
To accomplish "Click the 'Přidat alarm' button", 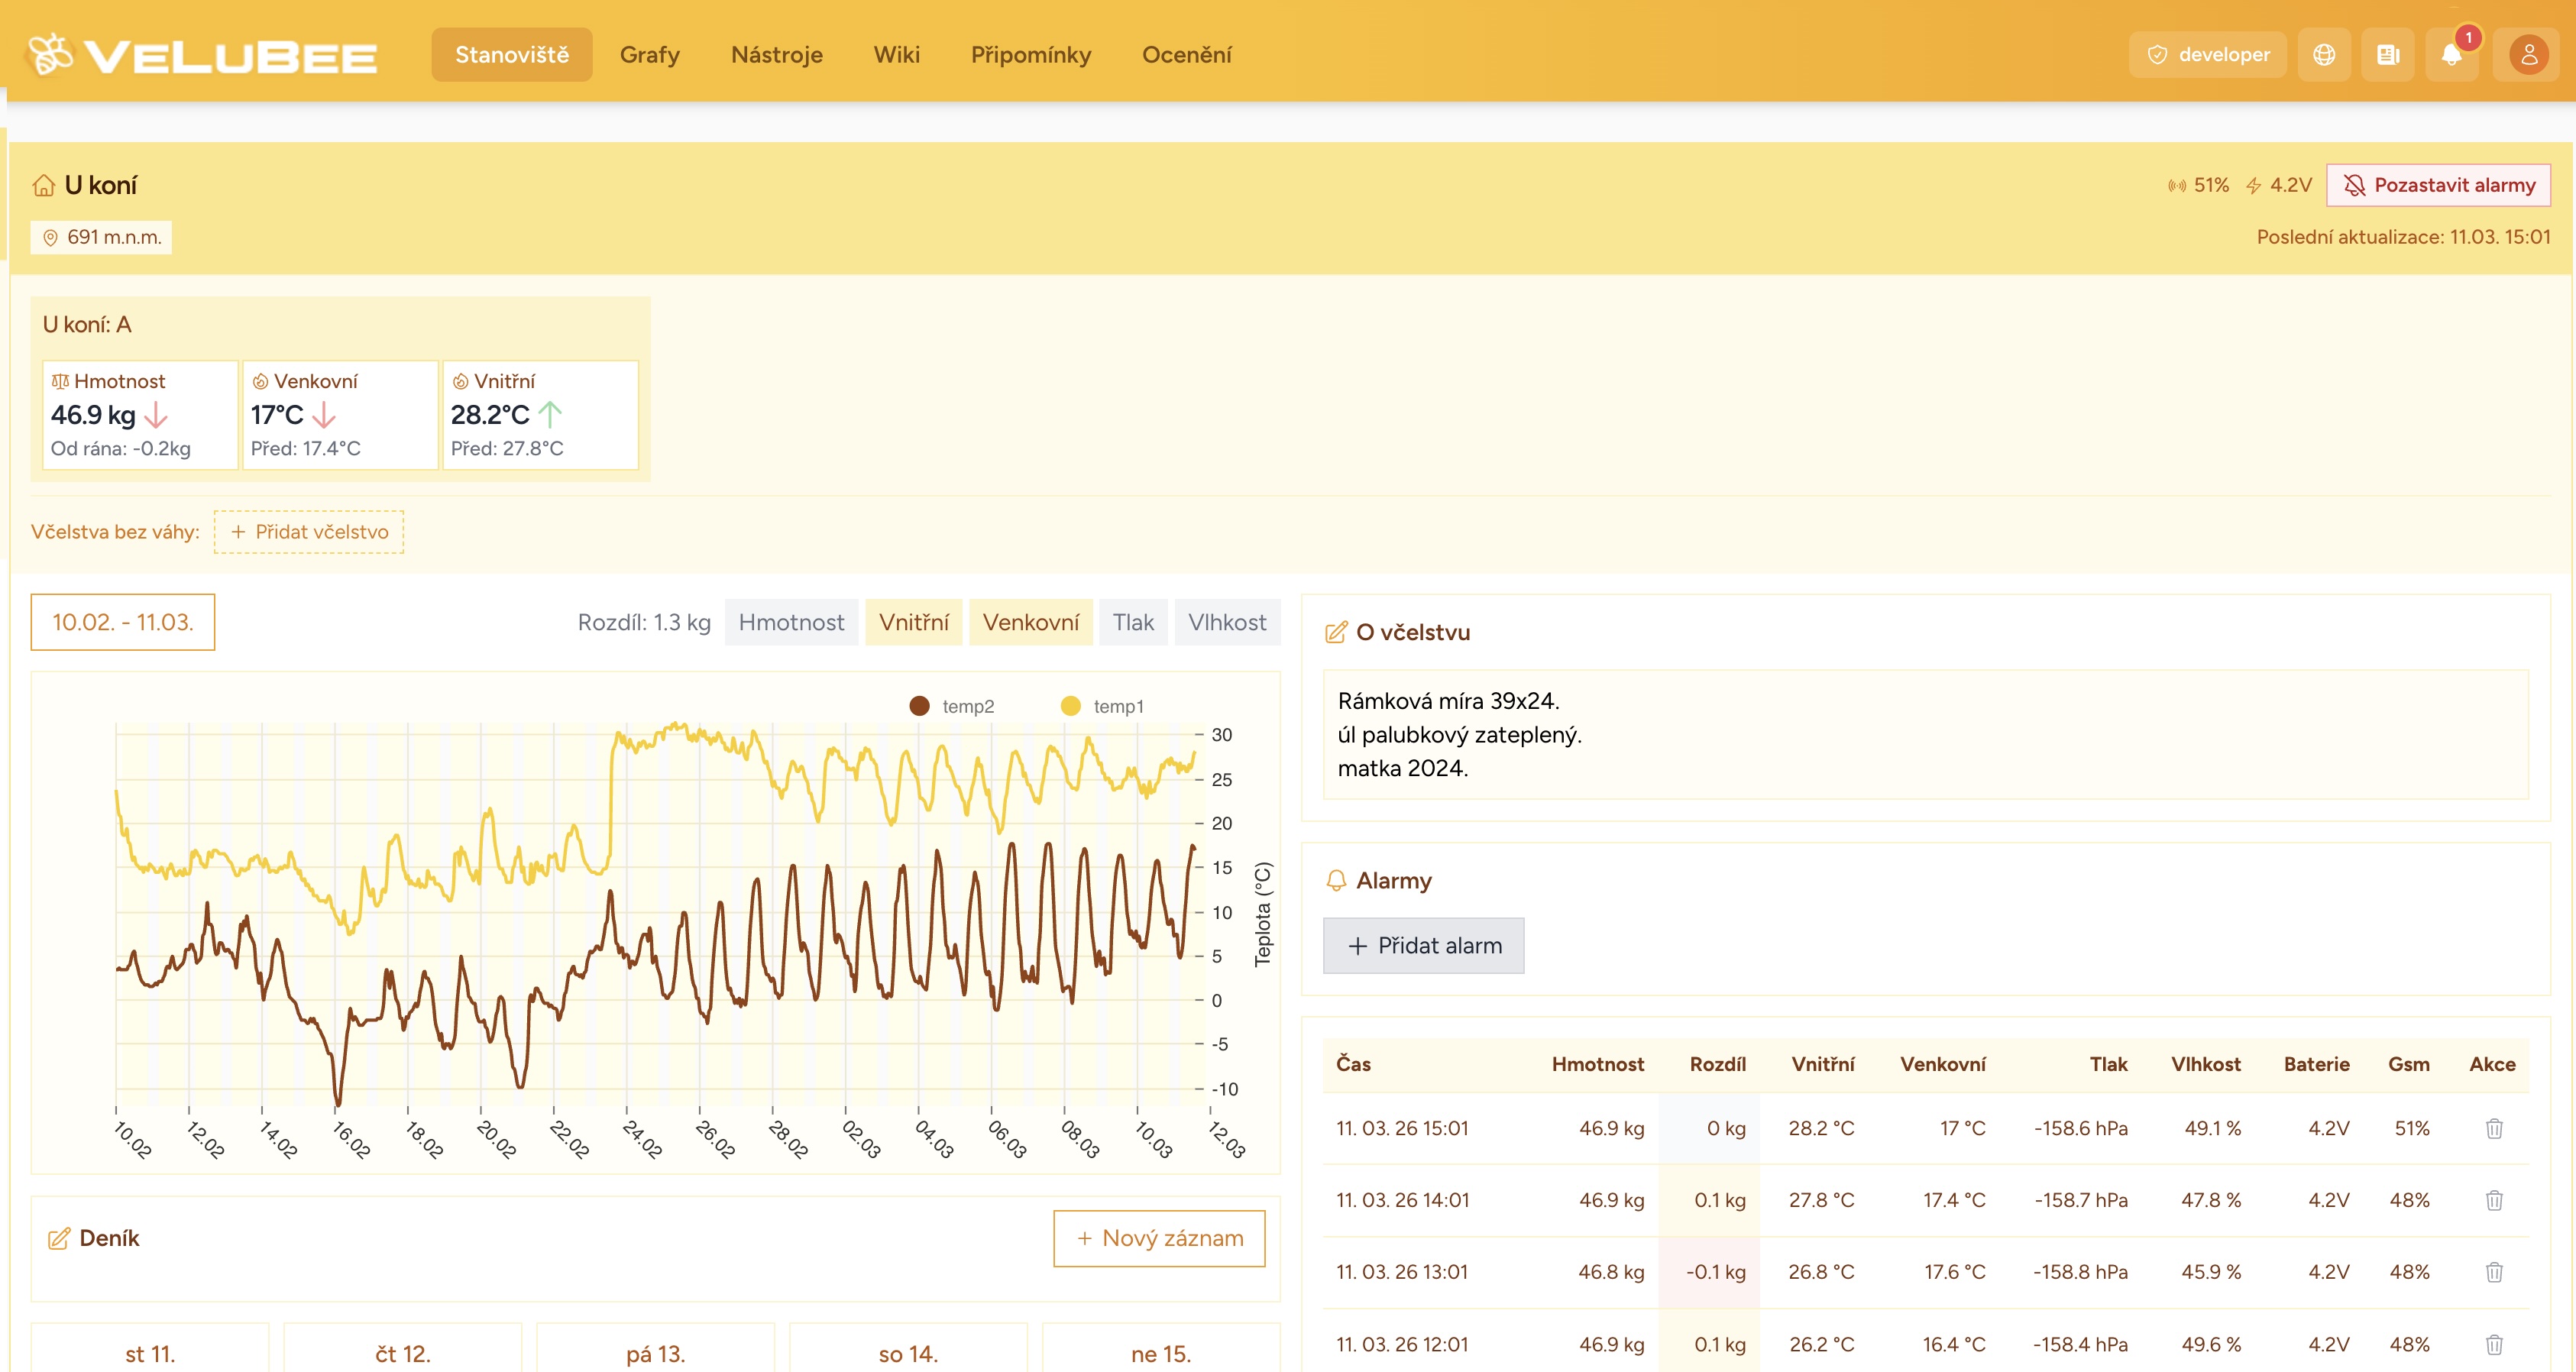I will tap(1424, 945).
